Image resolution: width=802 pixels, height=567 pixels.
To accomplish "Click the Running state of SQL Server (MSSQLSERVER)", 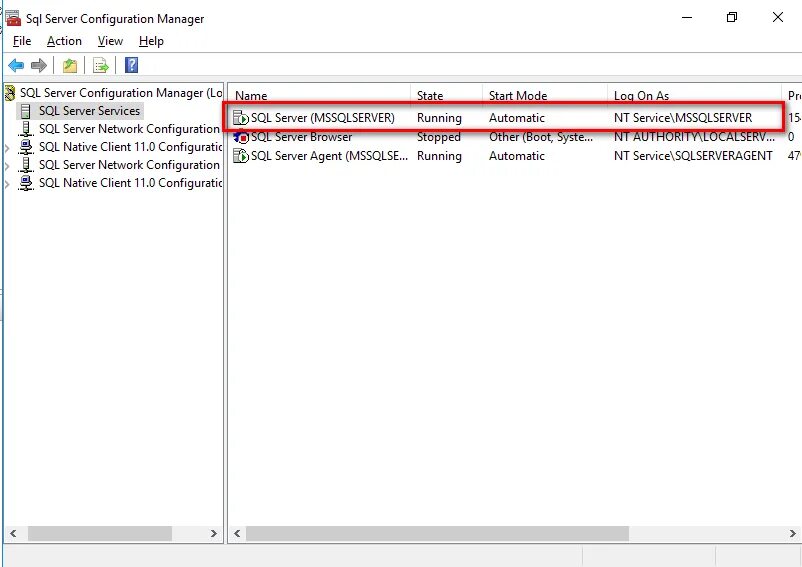I will (x=439, y=118).
